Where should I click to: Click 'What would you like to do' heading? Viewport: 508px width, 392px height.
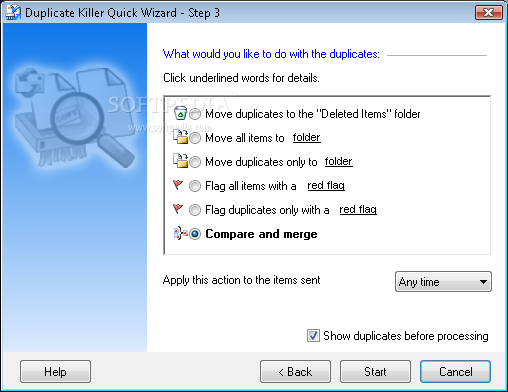point(271,54)
